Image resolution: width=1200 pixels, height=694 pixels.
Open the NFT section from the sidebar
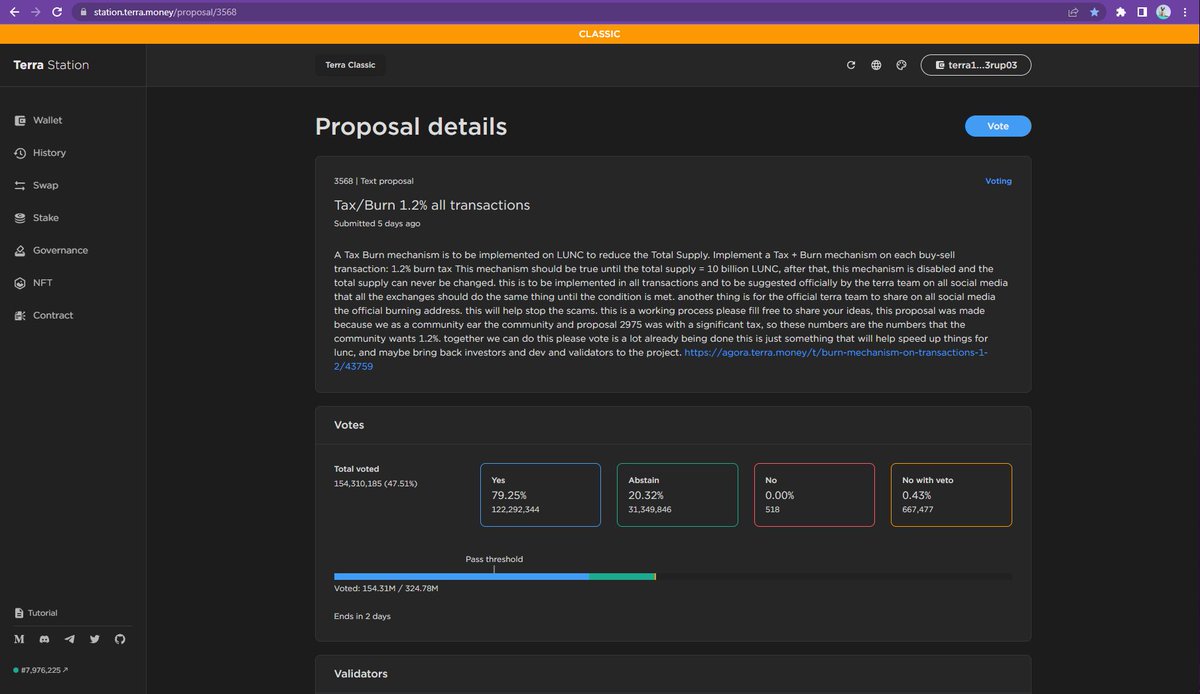click(x=19, y=282)
